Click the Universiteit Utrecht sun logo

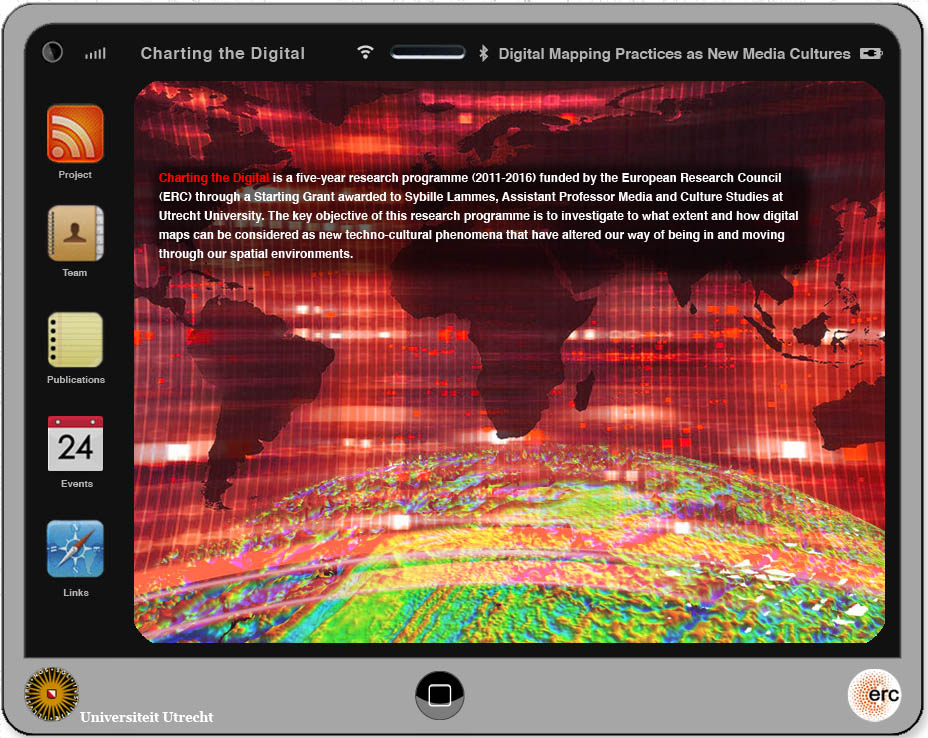coord(51,694)
